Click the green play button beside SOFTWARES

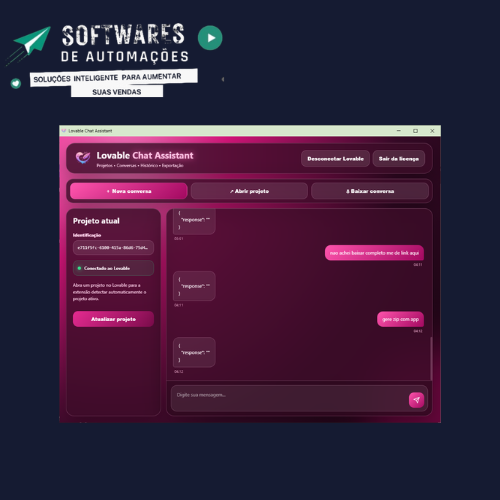(210, 38)
